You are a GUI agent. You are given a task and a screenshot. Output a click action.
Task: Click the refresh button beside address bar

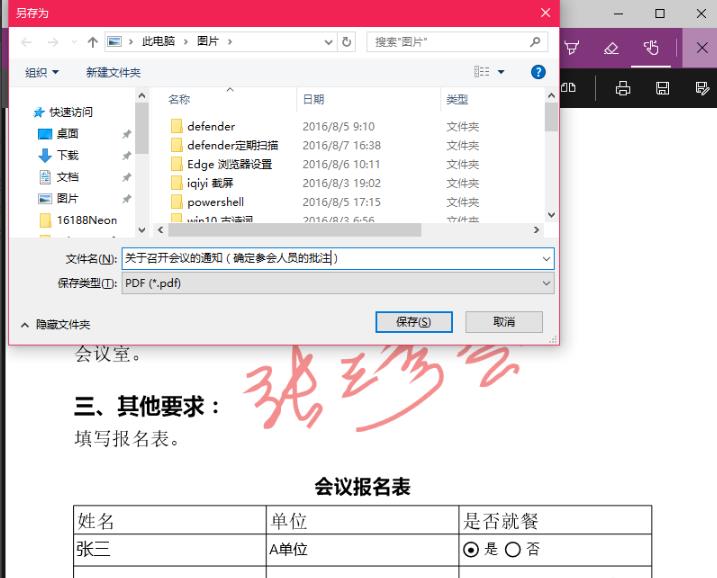click(x=347, y=42)
